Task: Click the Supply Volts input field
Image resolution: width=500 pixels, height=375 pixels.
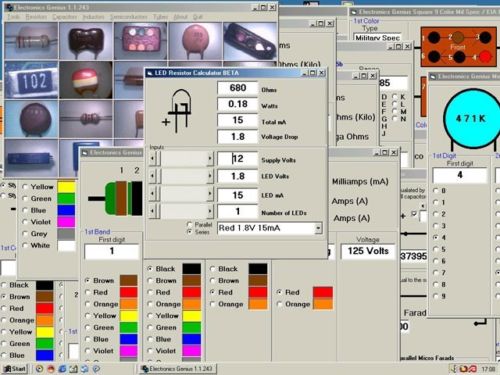Action: 238,159
